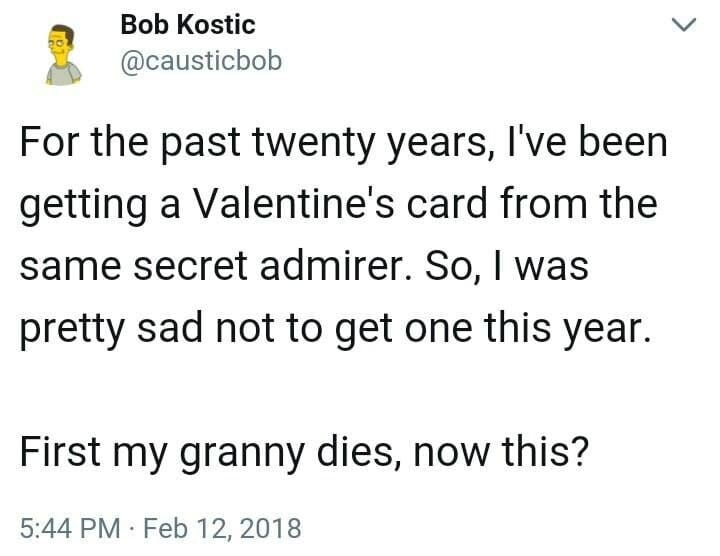Visit the @causticbob handle link
The width and height of the screenshot is (720, 556).
click(x=200, y=61)
